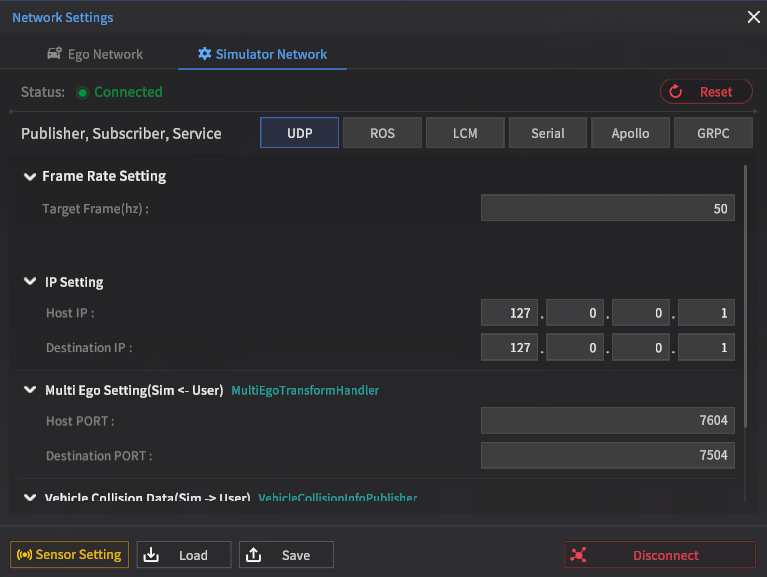Click the settings panel vertical scrollbar
Image resolution: width=767 pixels, height=577 pixels.
745,300
